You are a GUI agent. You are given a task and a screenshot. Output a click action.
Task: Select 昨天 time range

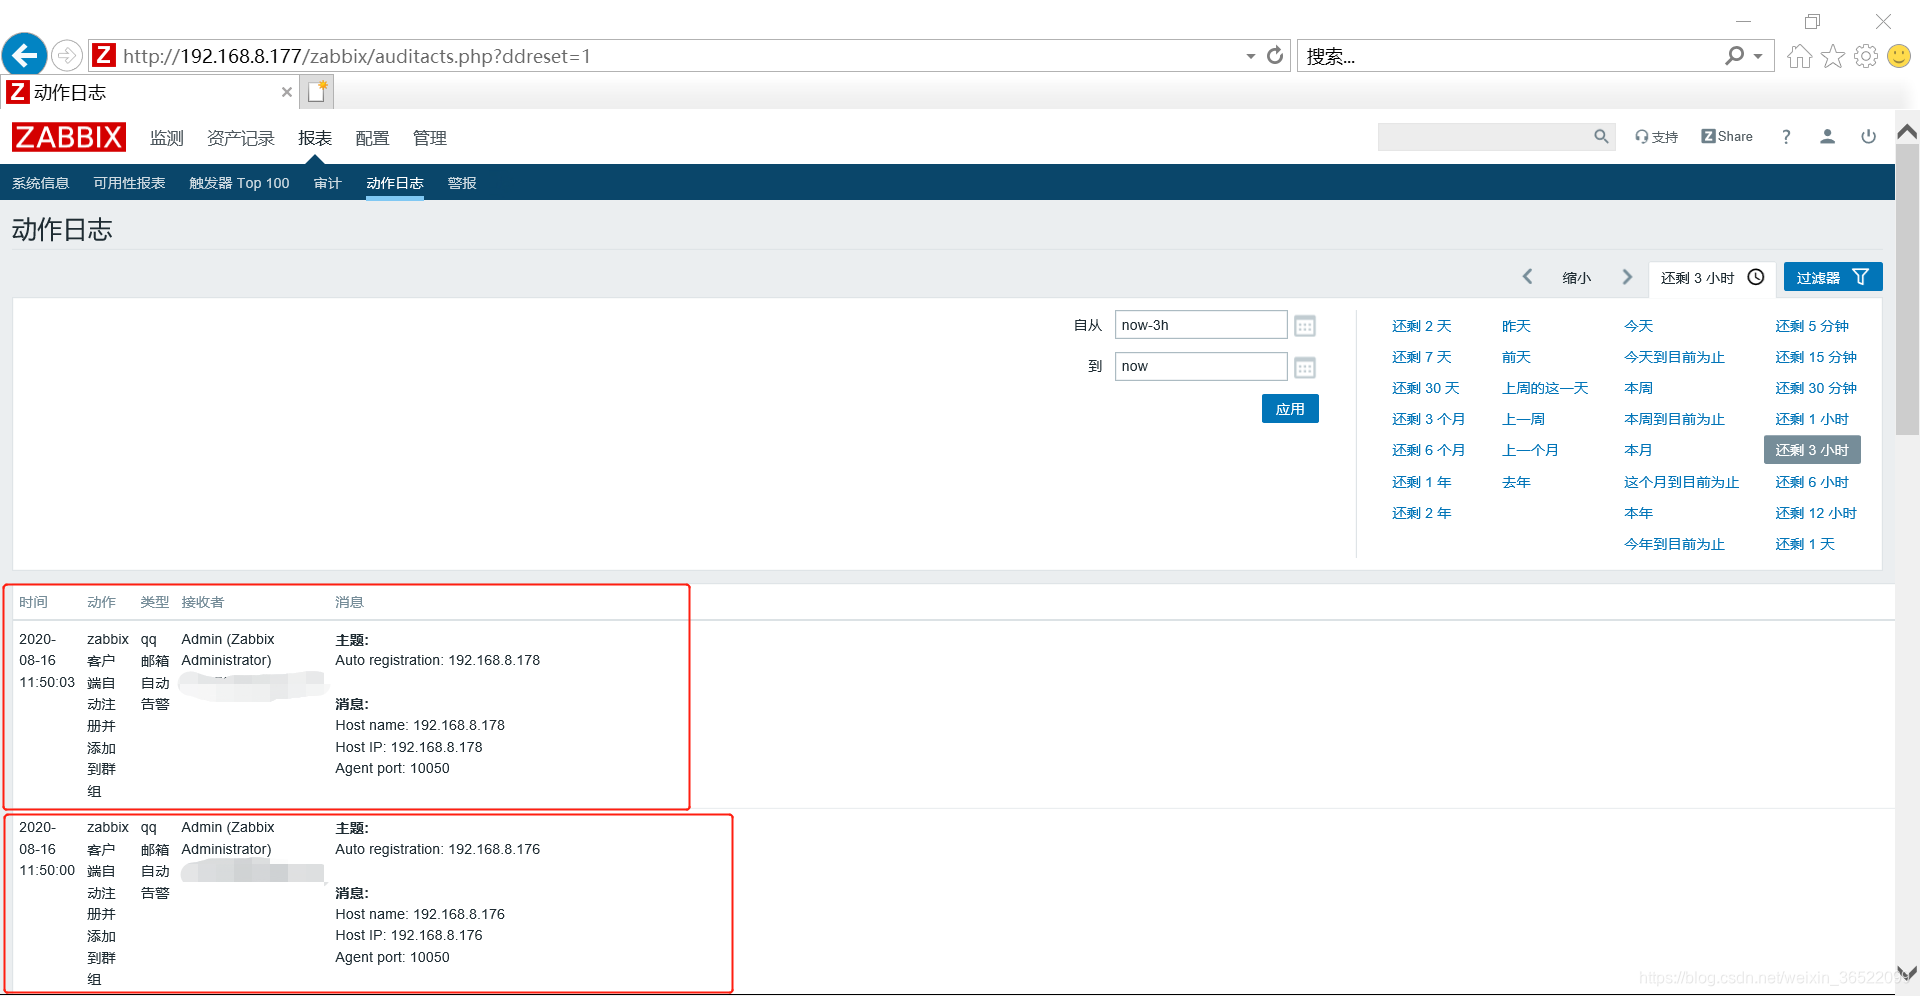click(1516, 326)
